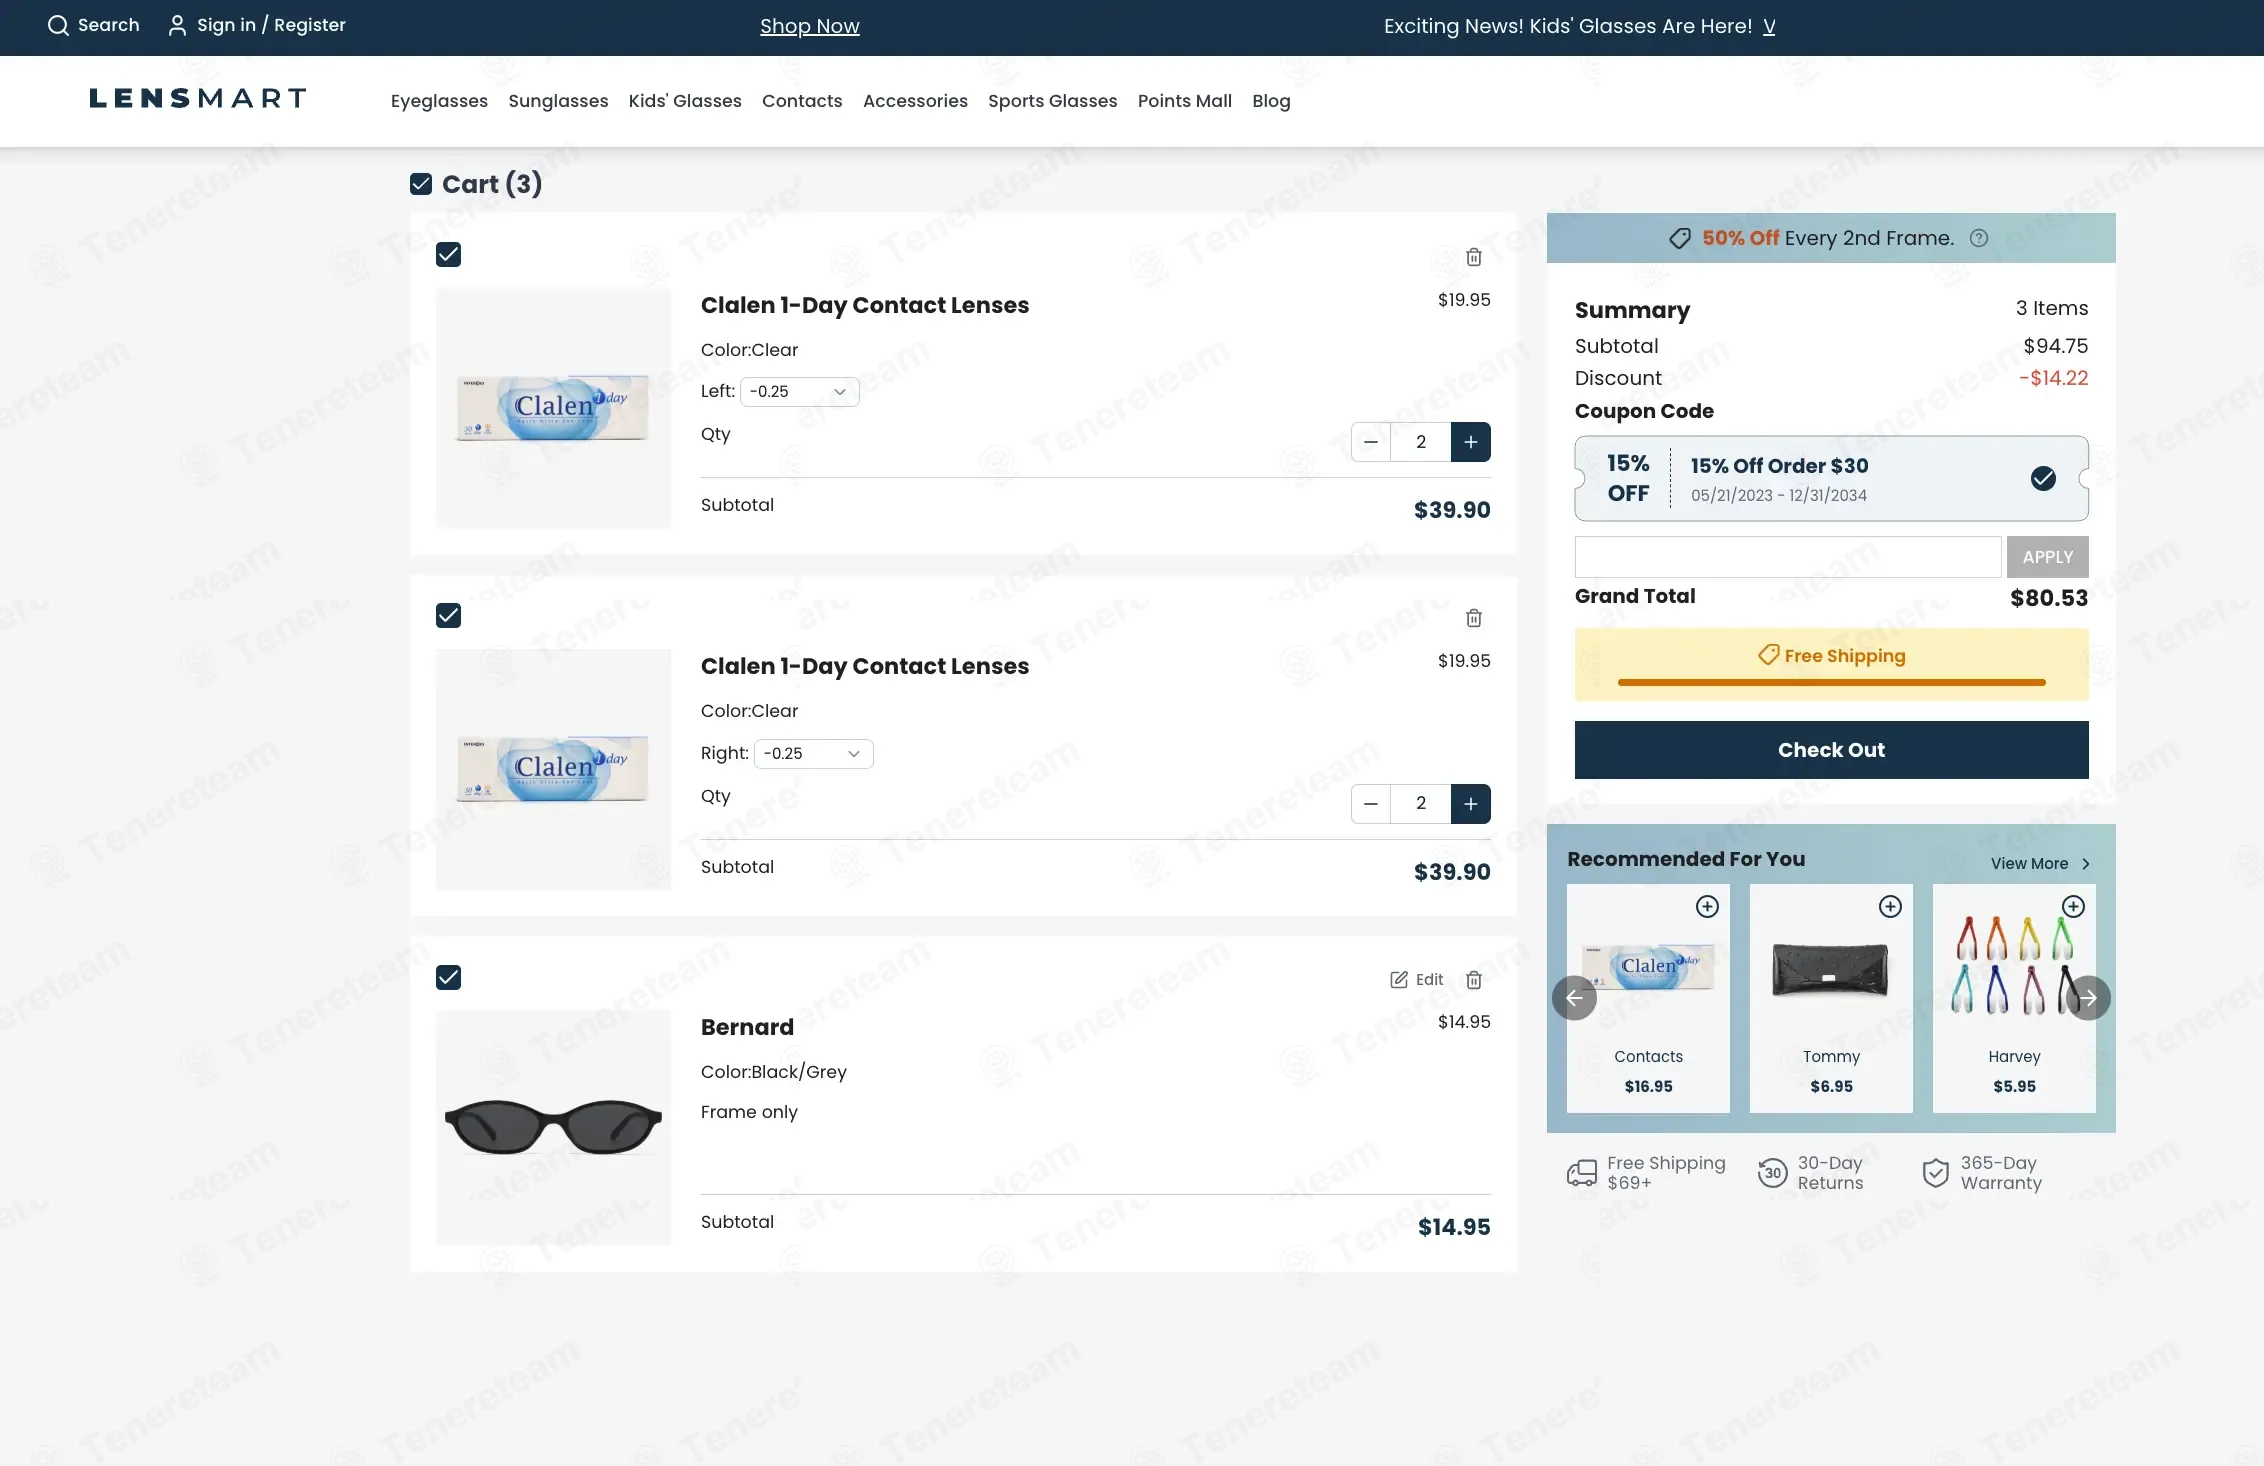Toggle the select-all Cart checkbox
Screen dimensions: 2264x1466
[421, 184]
